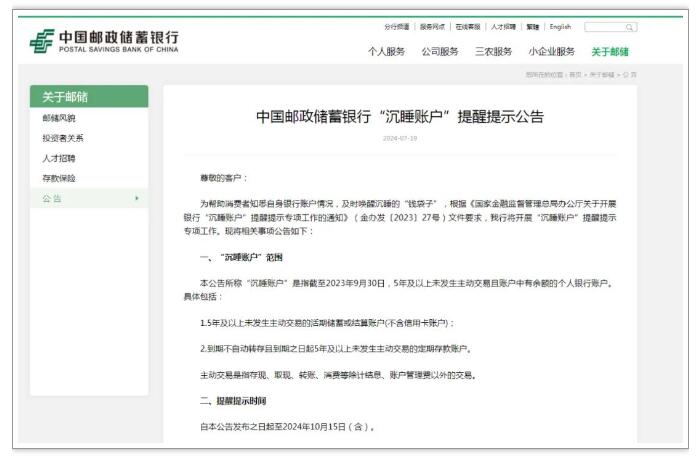The image size is (700, 460).
Task: Open the 分行频道 link
Action: (396, 27)
